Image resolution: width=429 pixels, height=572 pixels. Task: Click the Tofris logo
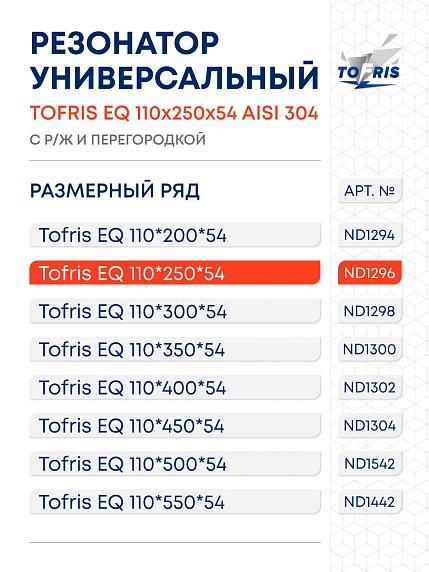(369, 62)
